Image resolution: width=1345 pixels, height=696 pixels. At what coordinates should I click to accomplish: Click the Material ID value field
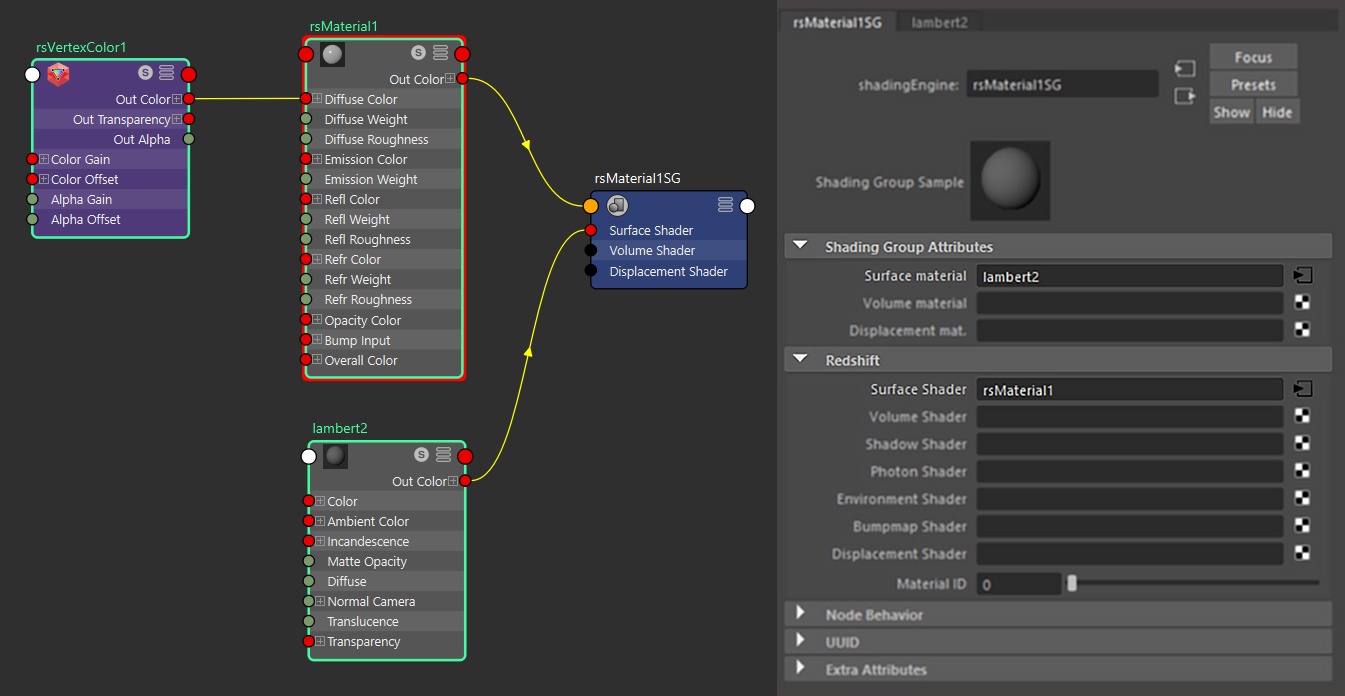click(x=1018, y=584)
